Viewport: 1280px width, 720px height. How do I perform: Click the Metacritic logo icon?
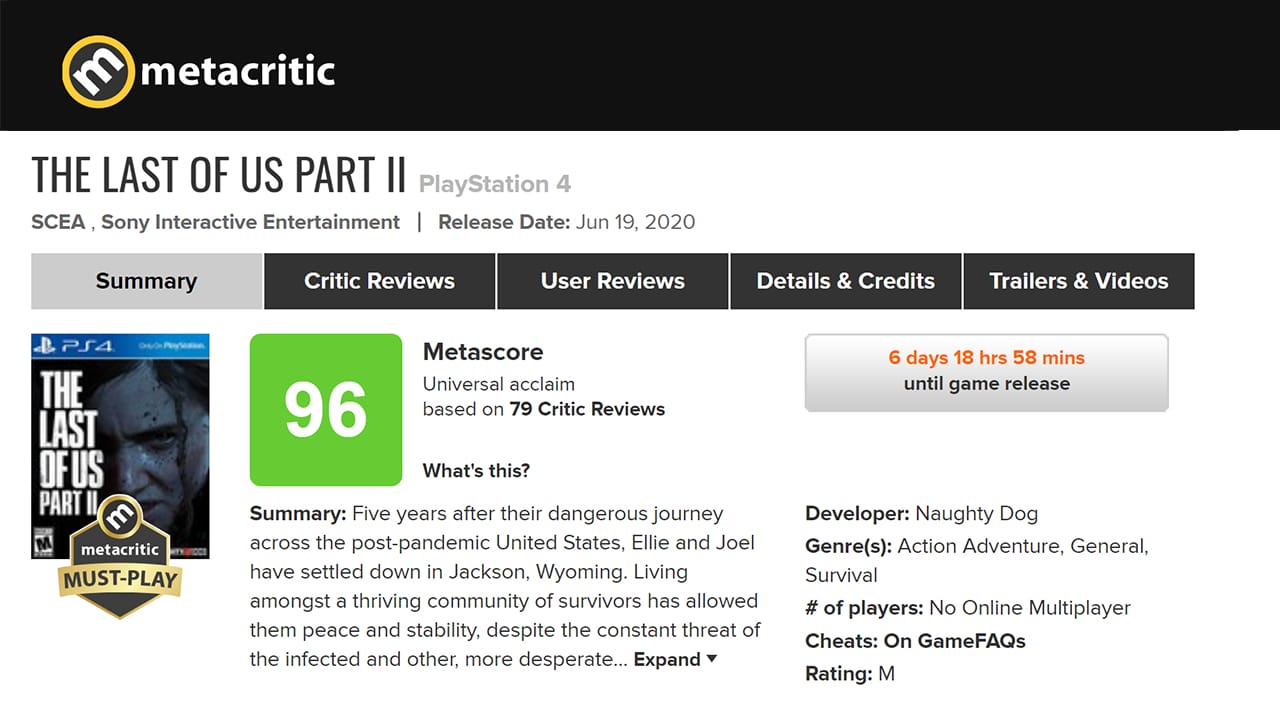(97, 72)
